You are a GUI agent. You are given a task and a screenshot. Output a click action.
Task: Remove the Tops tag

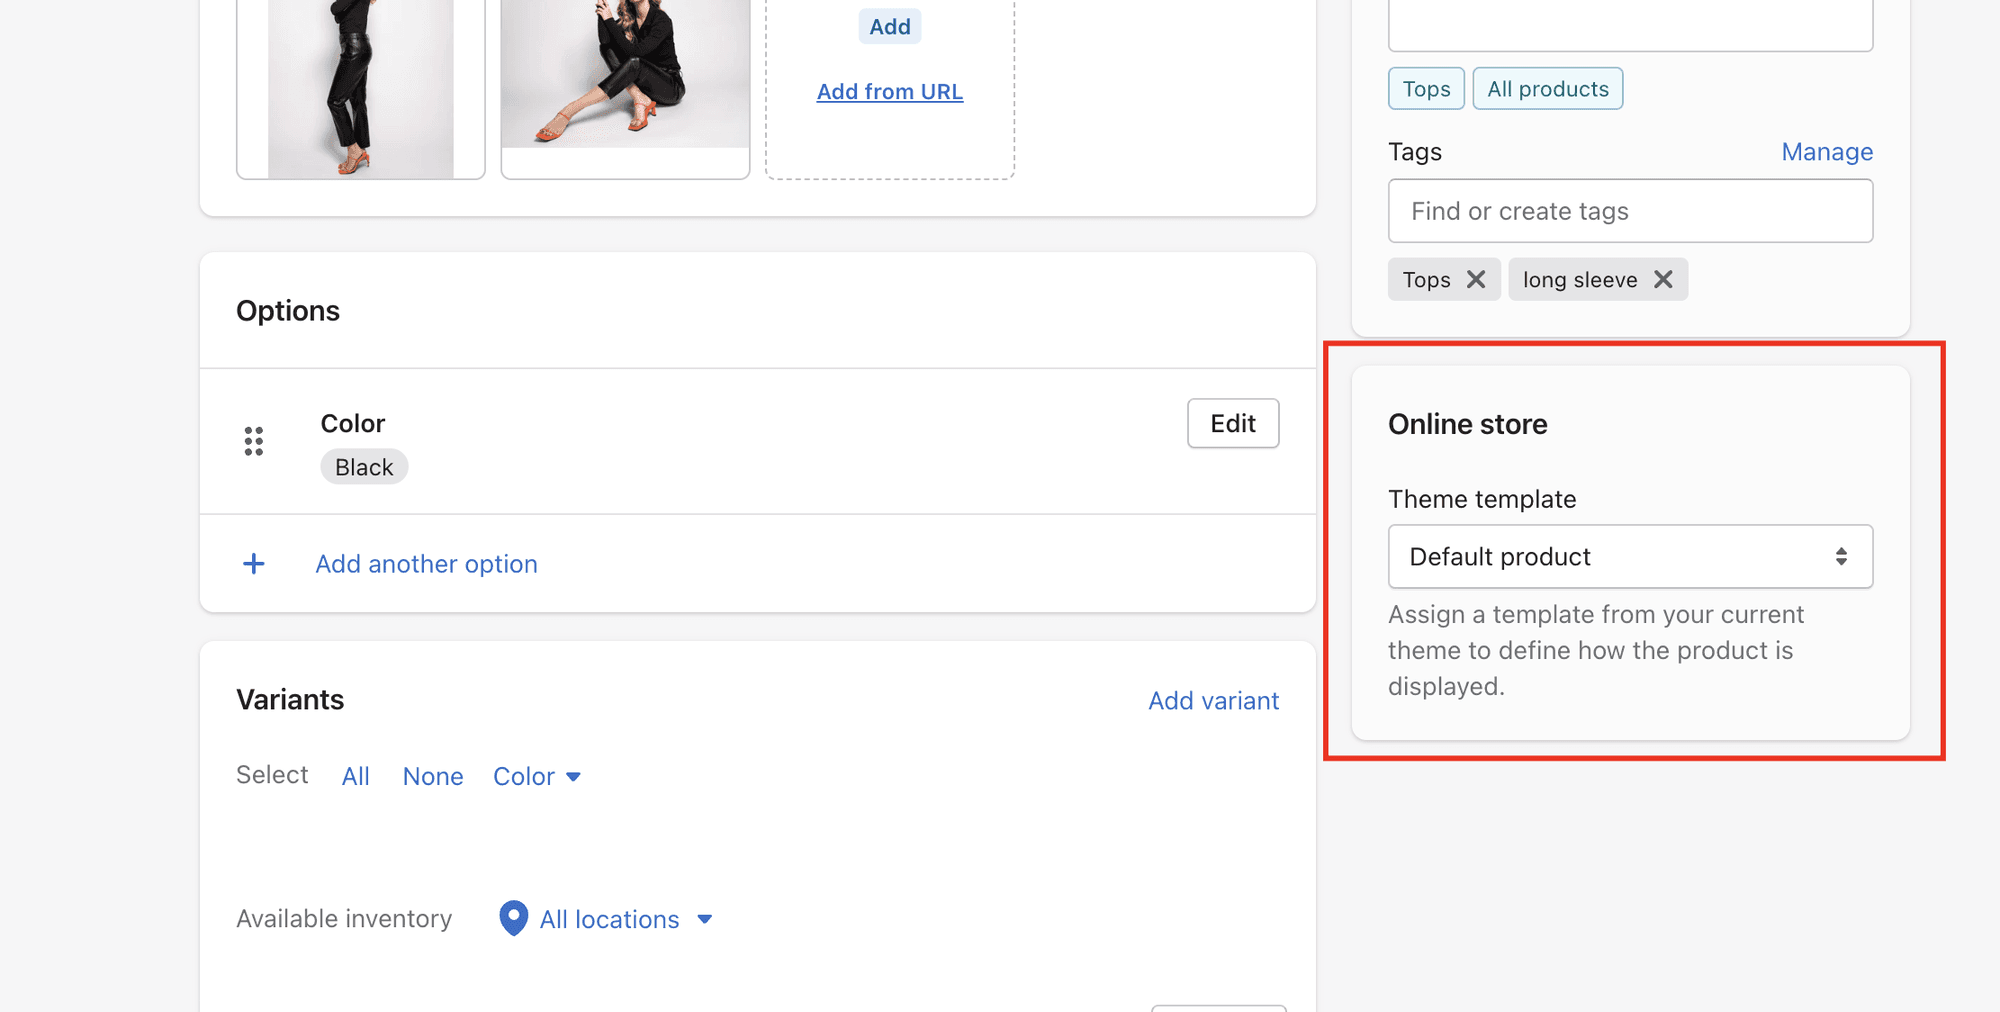tap(1476, 280)
